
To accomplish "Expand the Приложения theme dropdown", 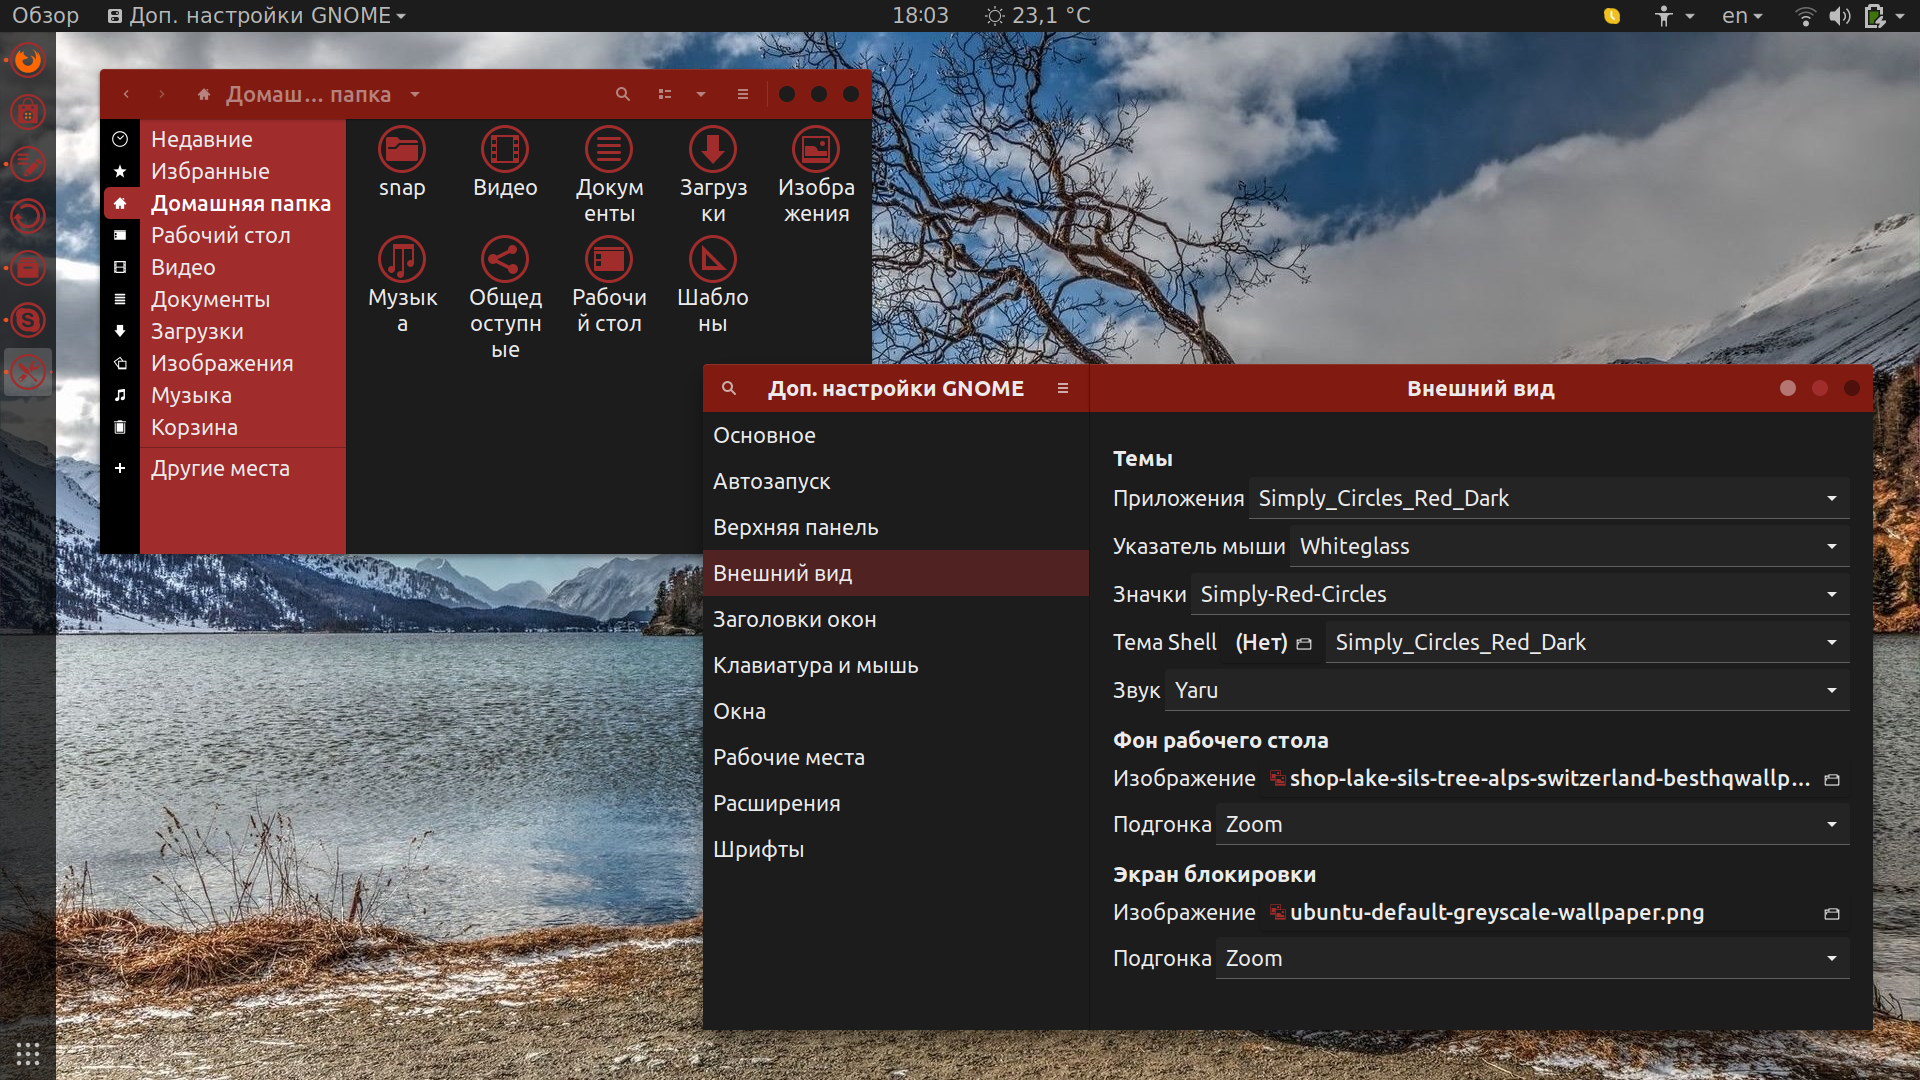I will coord(1549,498).
